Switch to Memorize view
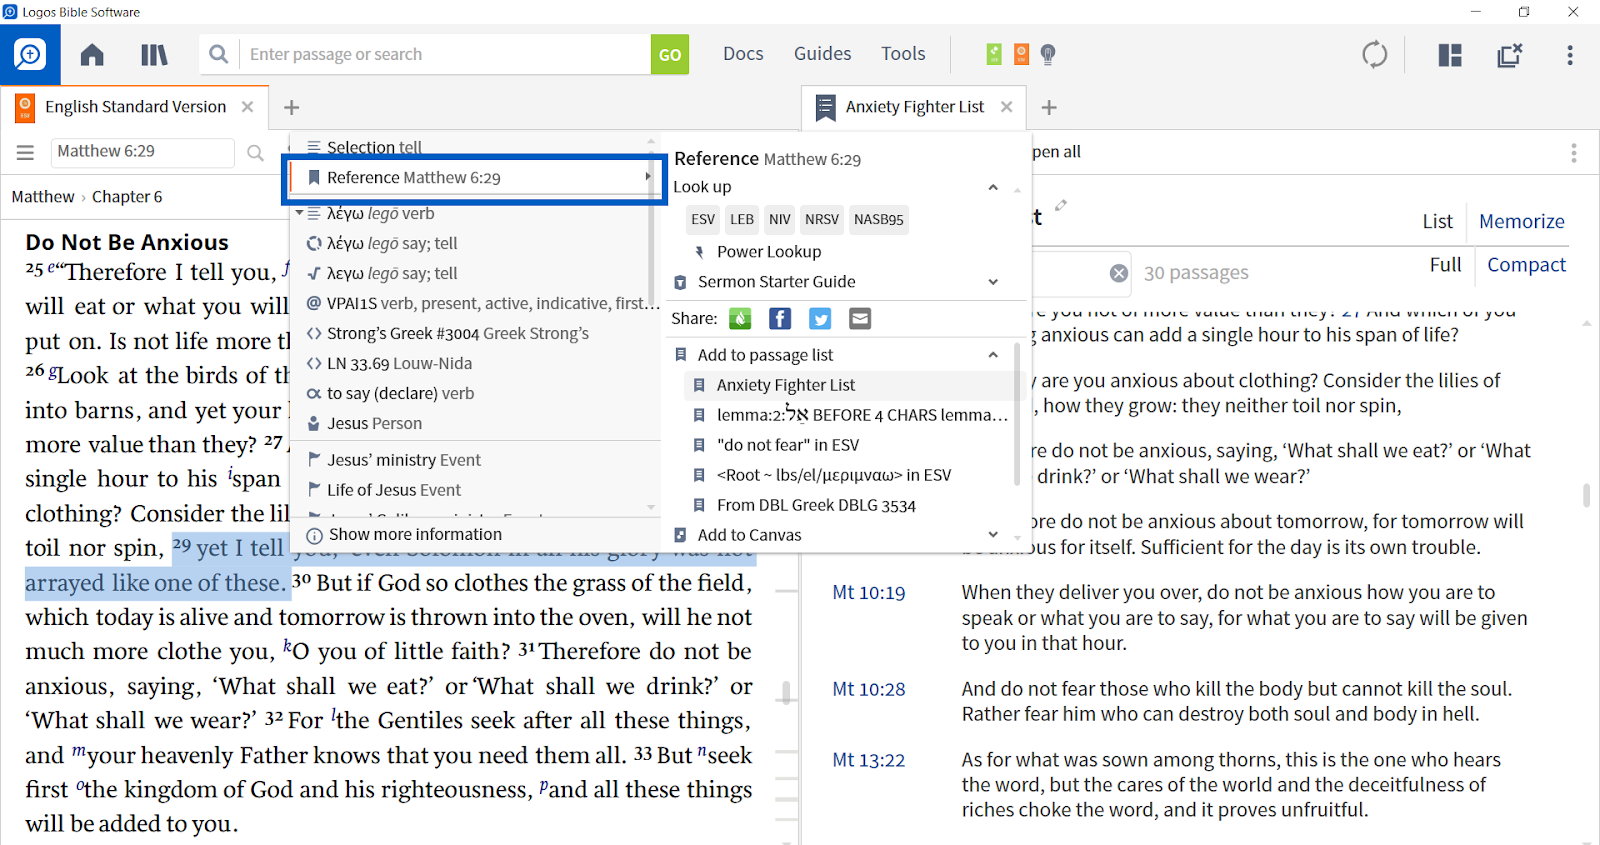The image size is (1600, 845). tap(1521, 222)
